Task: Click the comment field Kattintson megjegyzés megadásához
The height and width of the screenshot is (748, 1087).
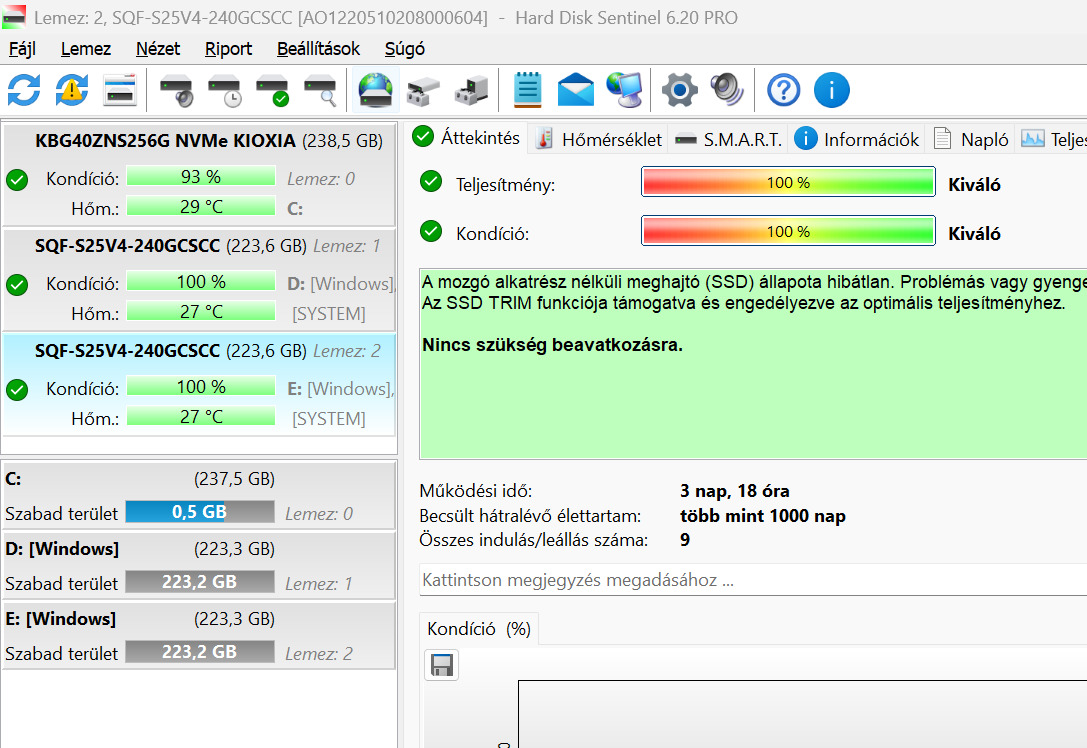Action: [753, 580]
